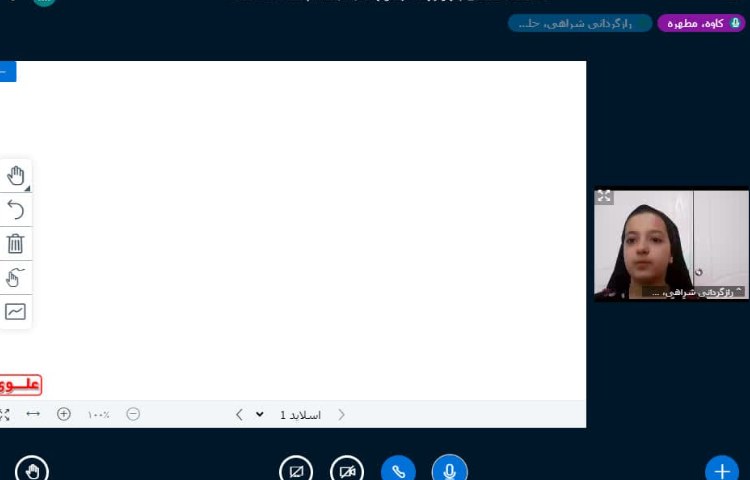Viewport: 750px width, 480px height.
Task: Open the slide number dropdown
Action: point(260,414)
